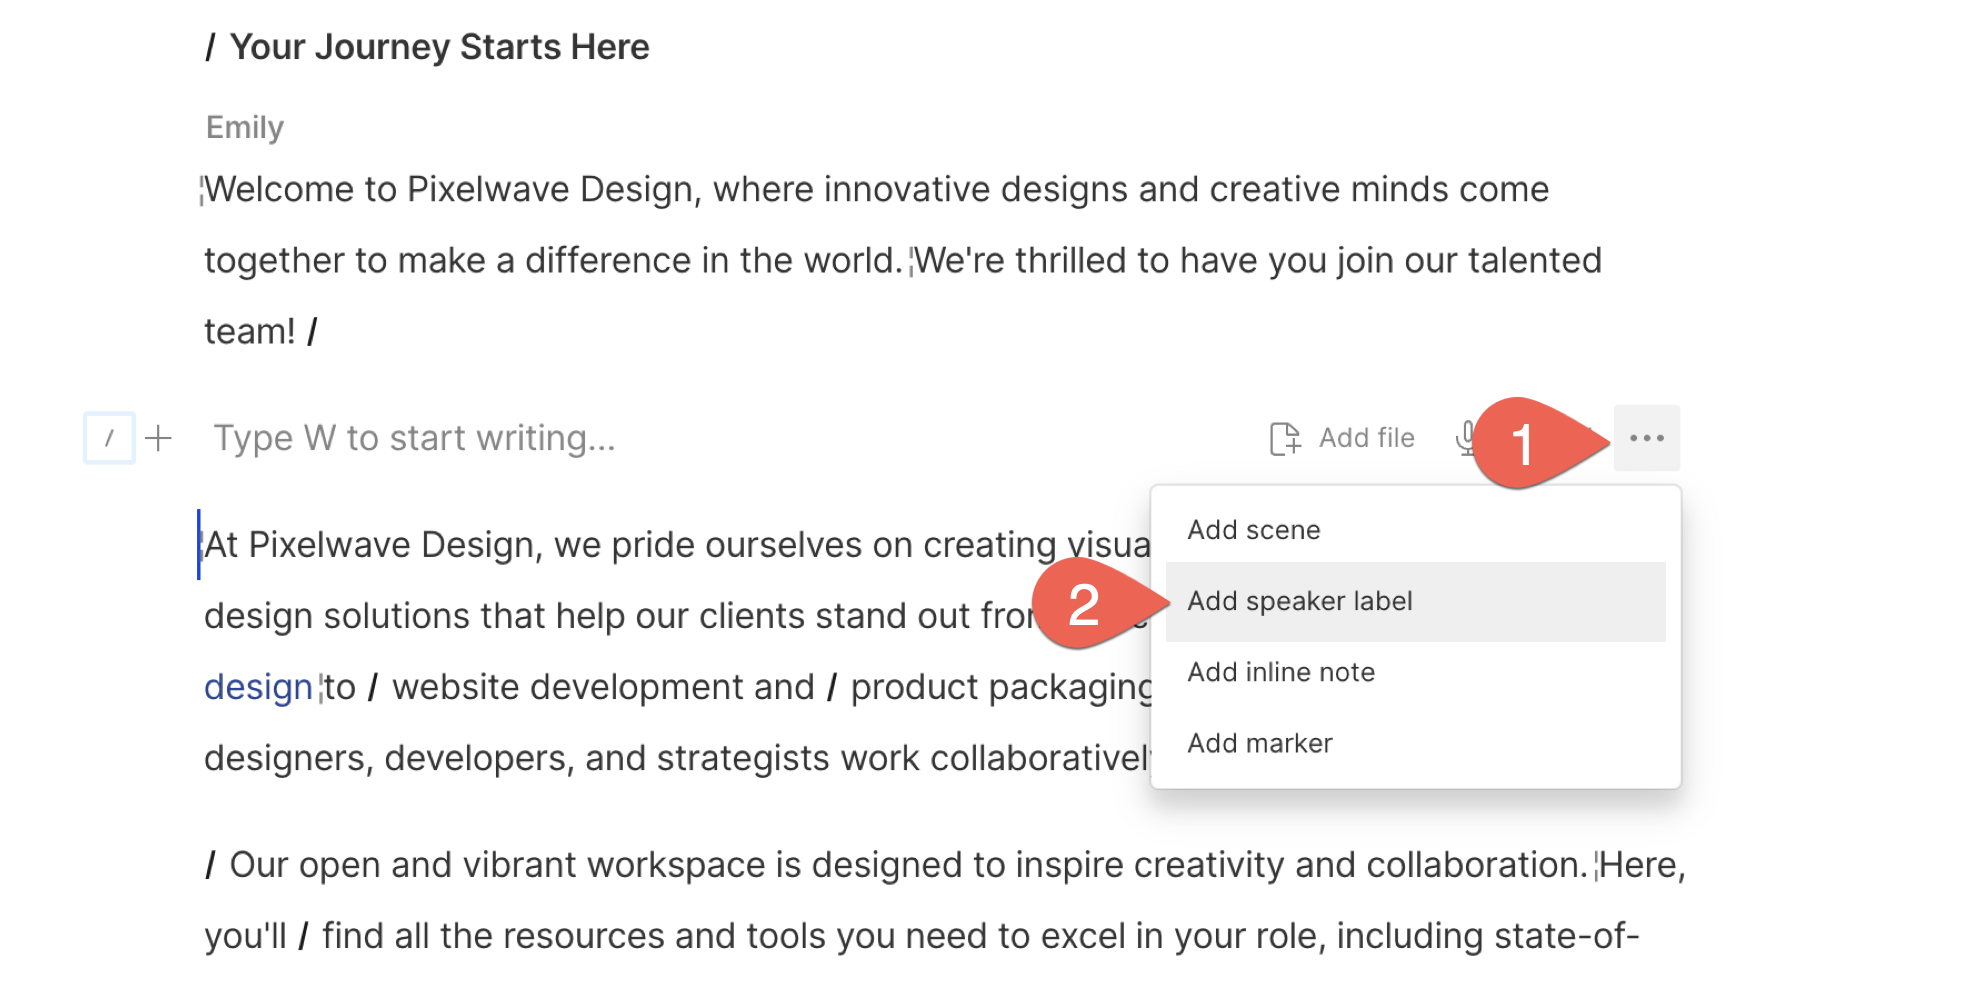Screen dimensions: 1988x988
Task: Click the blue 'design' highlighted word
Action: point(258,687)
